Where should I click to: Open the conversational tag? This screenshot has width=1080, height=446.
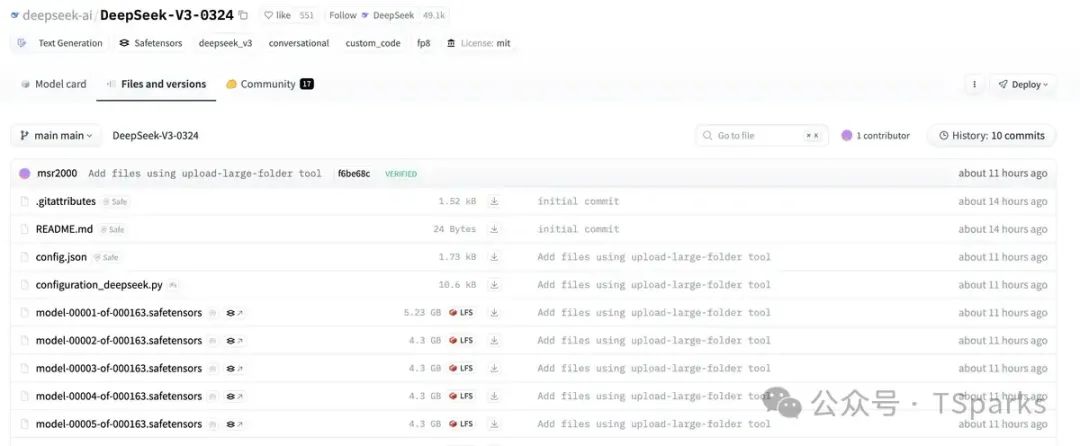299,43
